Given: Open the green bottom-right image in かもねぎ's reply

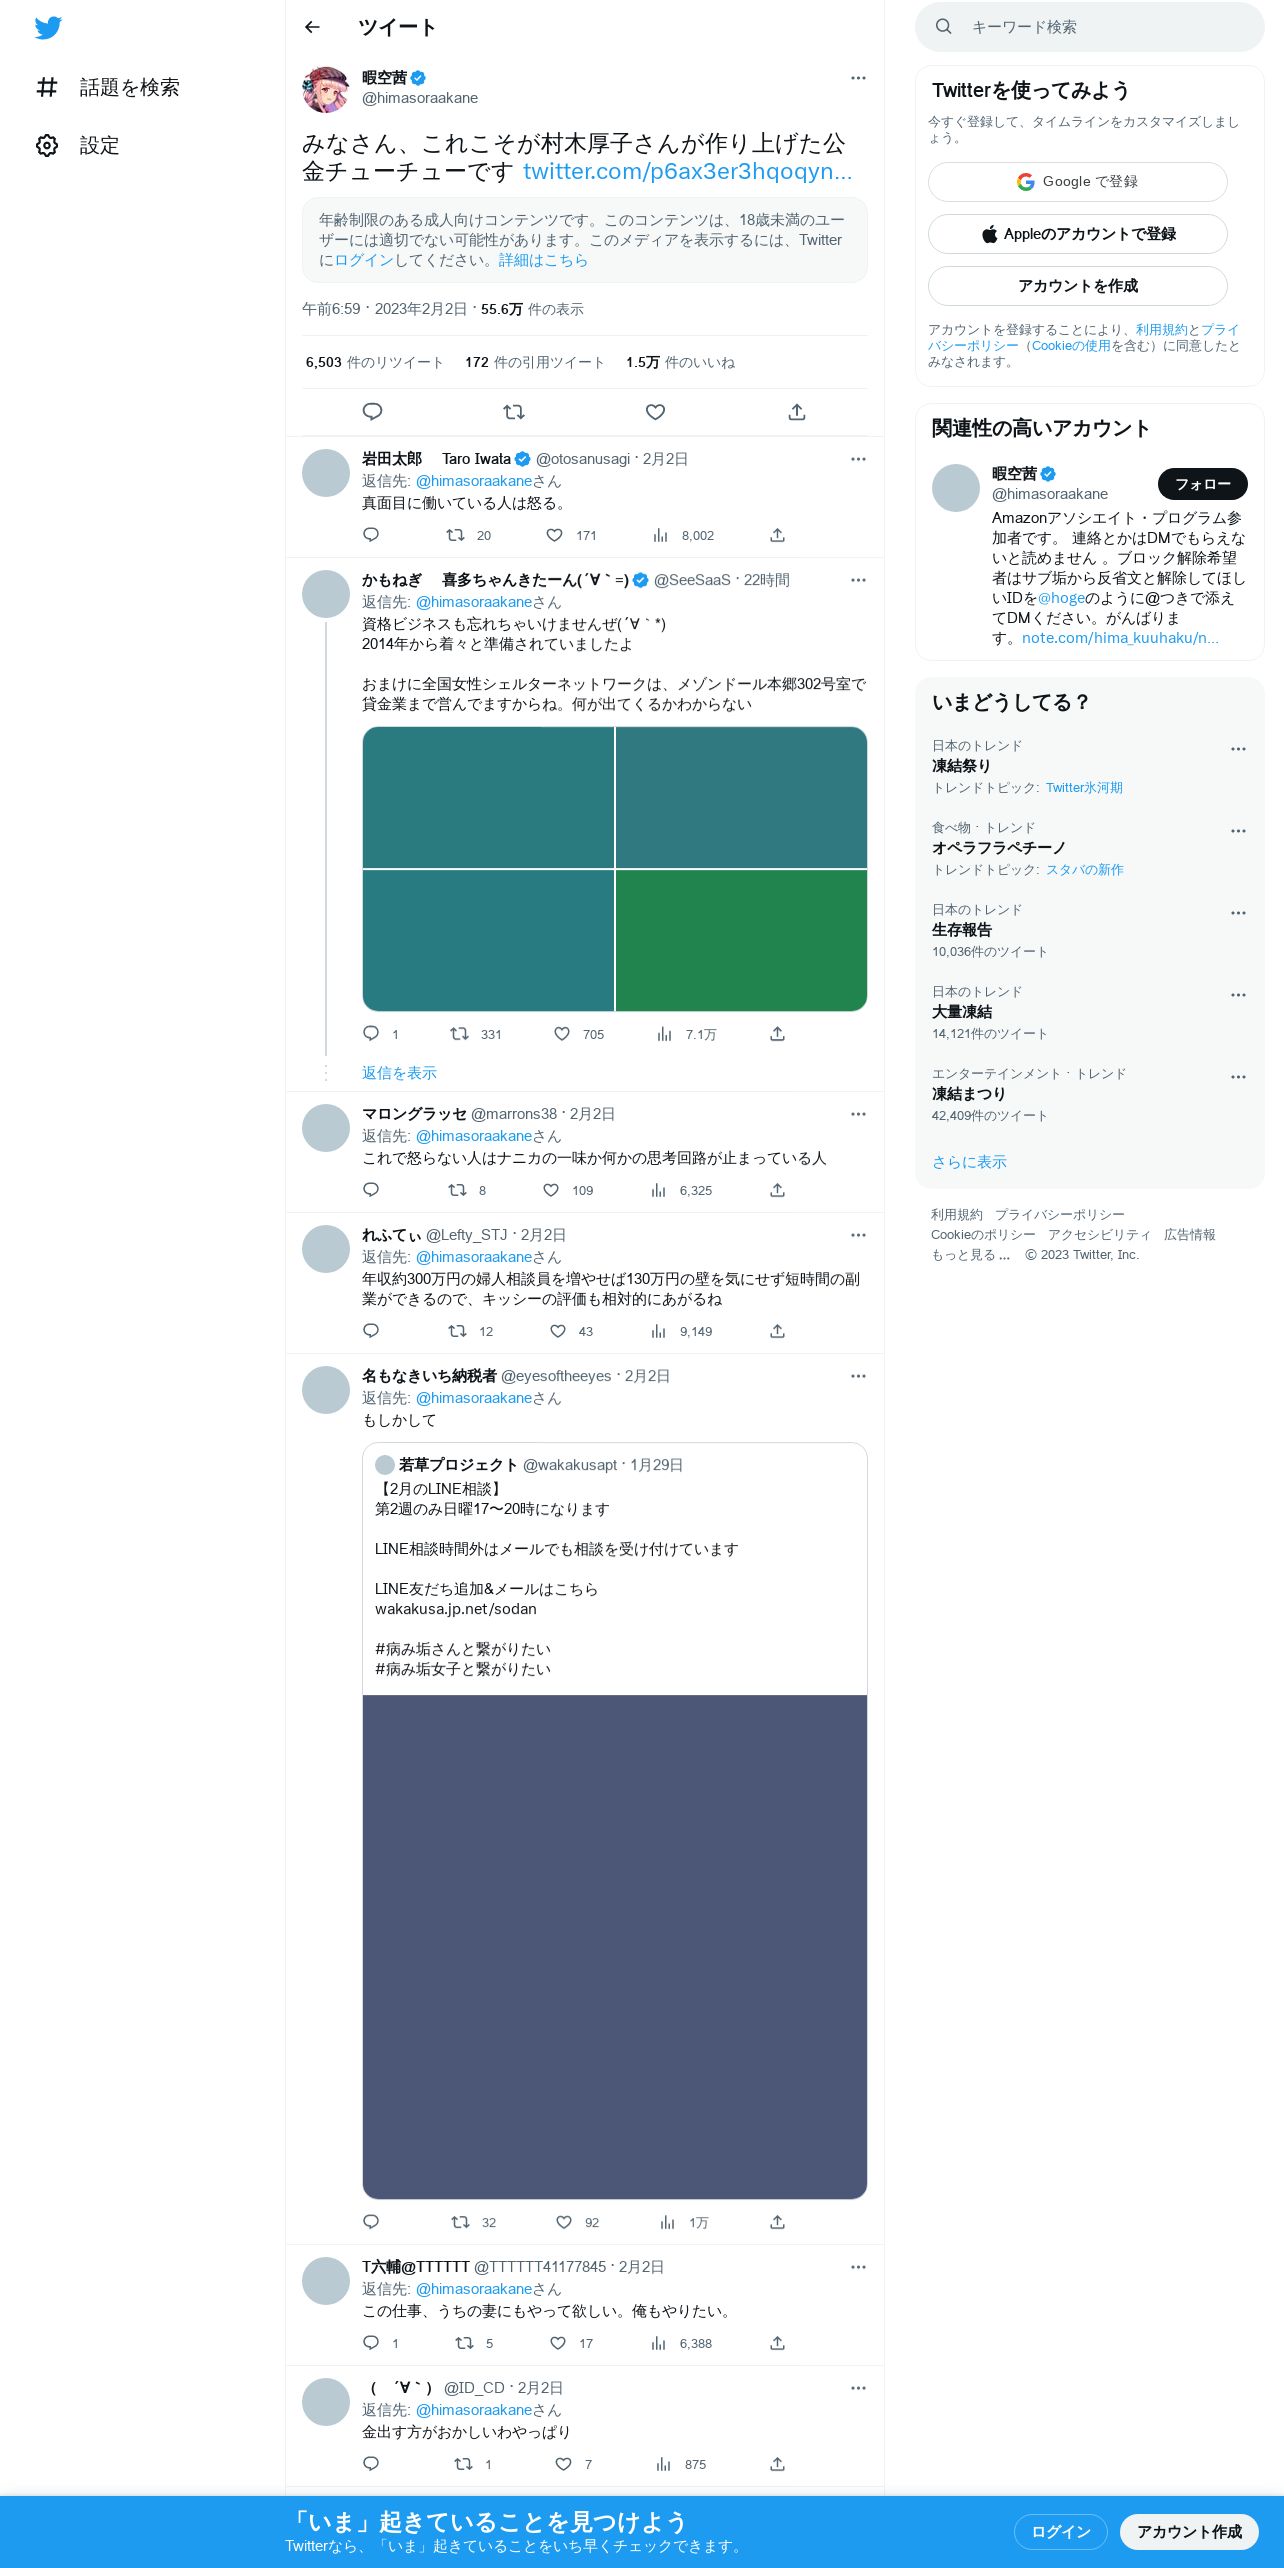Looking at the screenshot, I should tap(741, 940).
